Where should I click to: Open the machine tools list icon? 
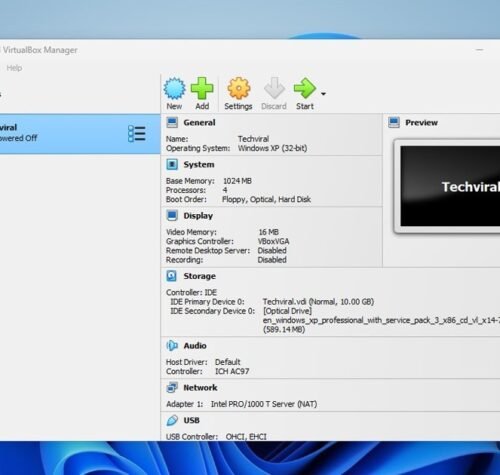[x=137, y=134]
